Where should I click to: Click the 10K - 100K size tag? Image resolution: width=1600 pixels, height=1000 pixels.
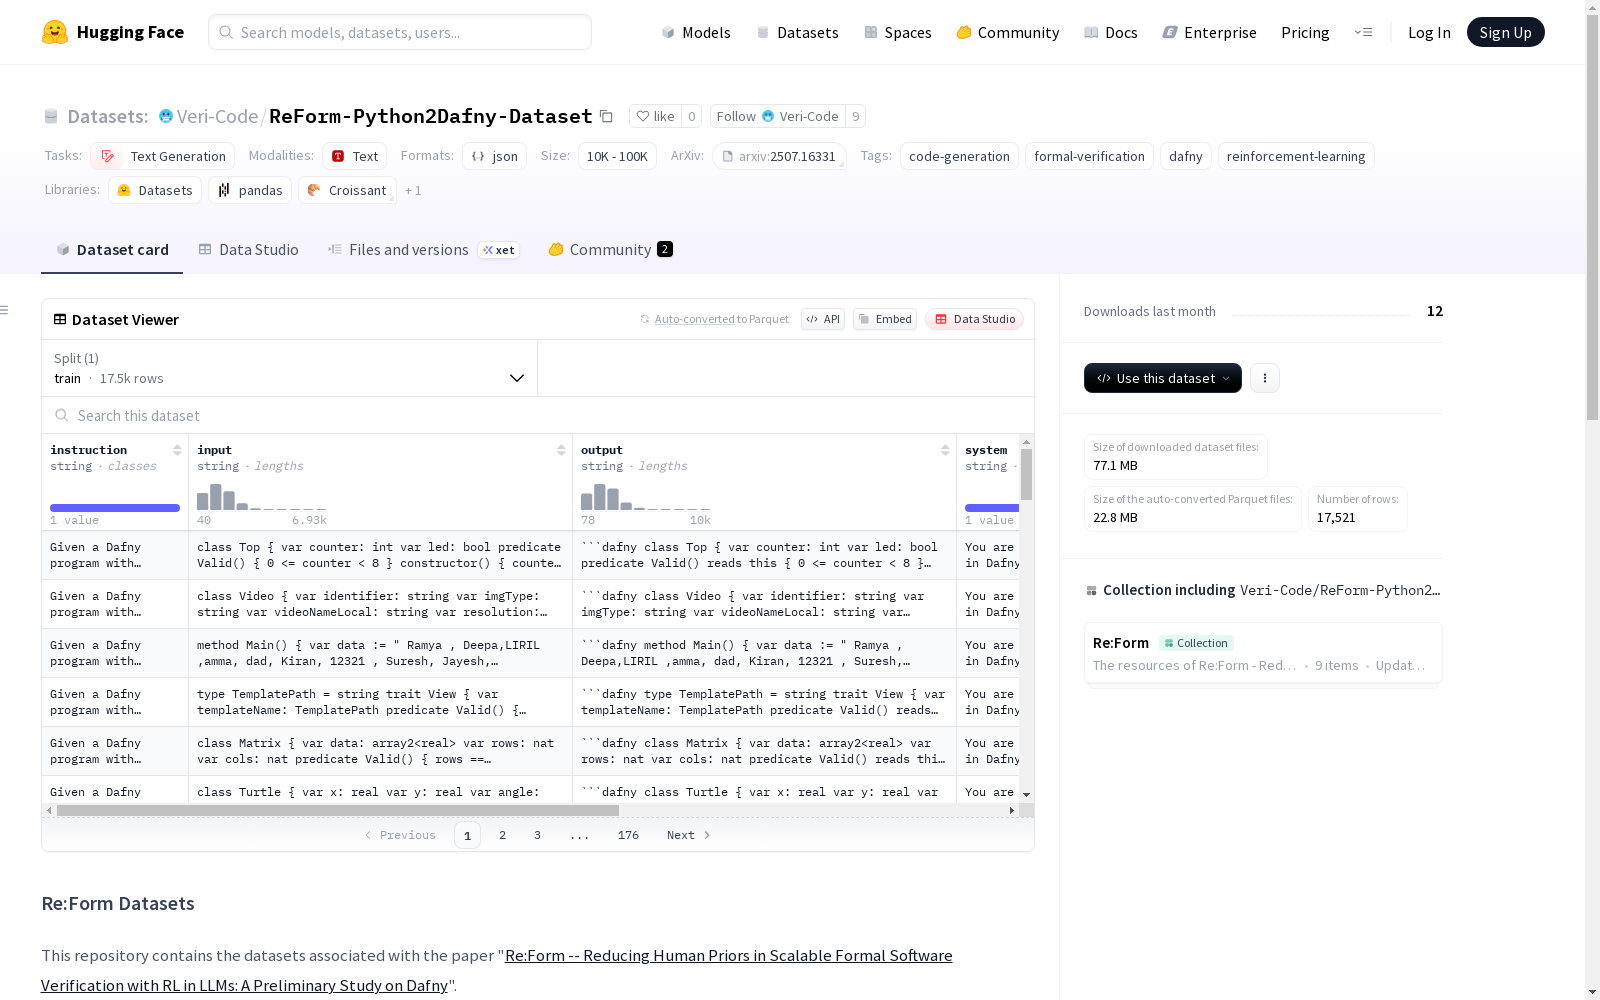617,156
